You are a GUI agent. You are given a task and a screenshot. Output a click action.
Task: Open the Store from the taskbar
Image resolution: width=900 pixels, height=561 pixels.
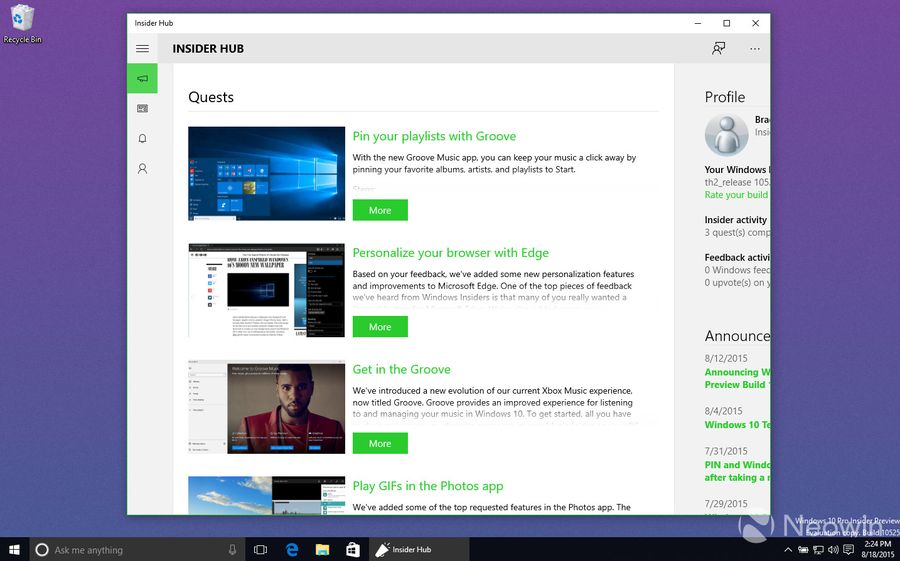(x=353, y=550)
